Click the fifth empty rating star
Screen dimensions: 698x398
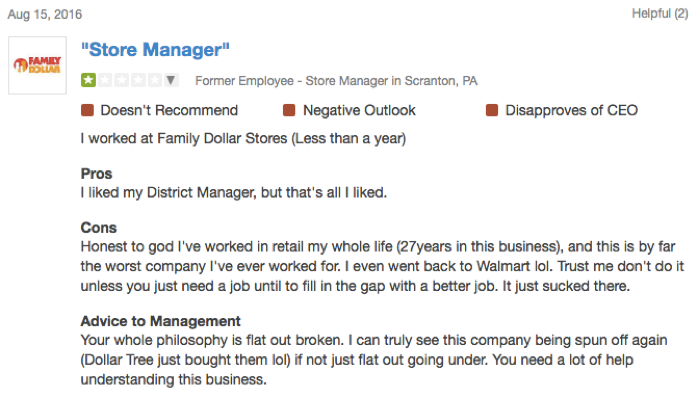[154, 80]
